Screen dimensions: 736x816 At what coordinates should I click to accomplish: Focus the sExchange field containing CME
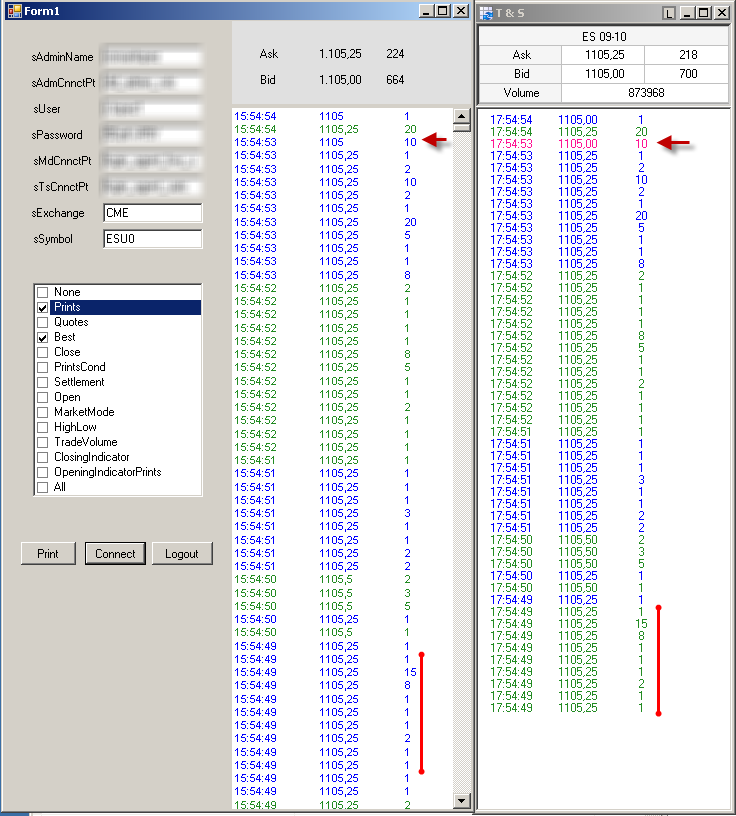[152, 213]
